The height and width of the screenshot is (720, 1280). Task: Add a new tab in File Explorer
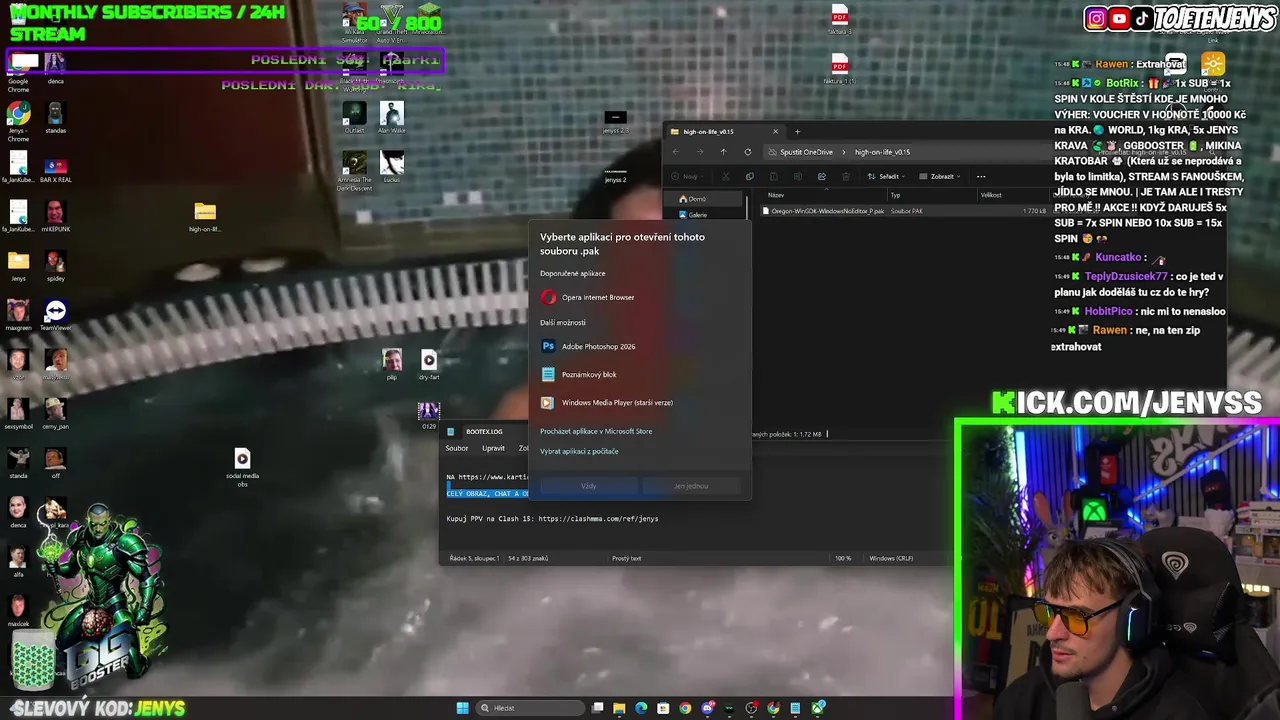click(x=797, y=131)
